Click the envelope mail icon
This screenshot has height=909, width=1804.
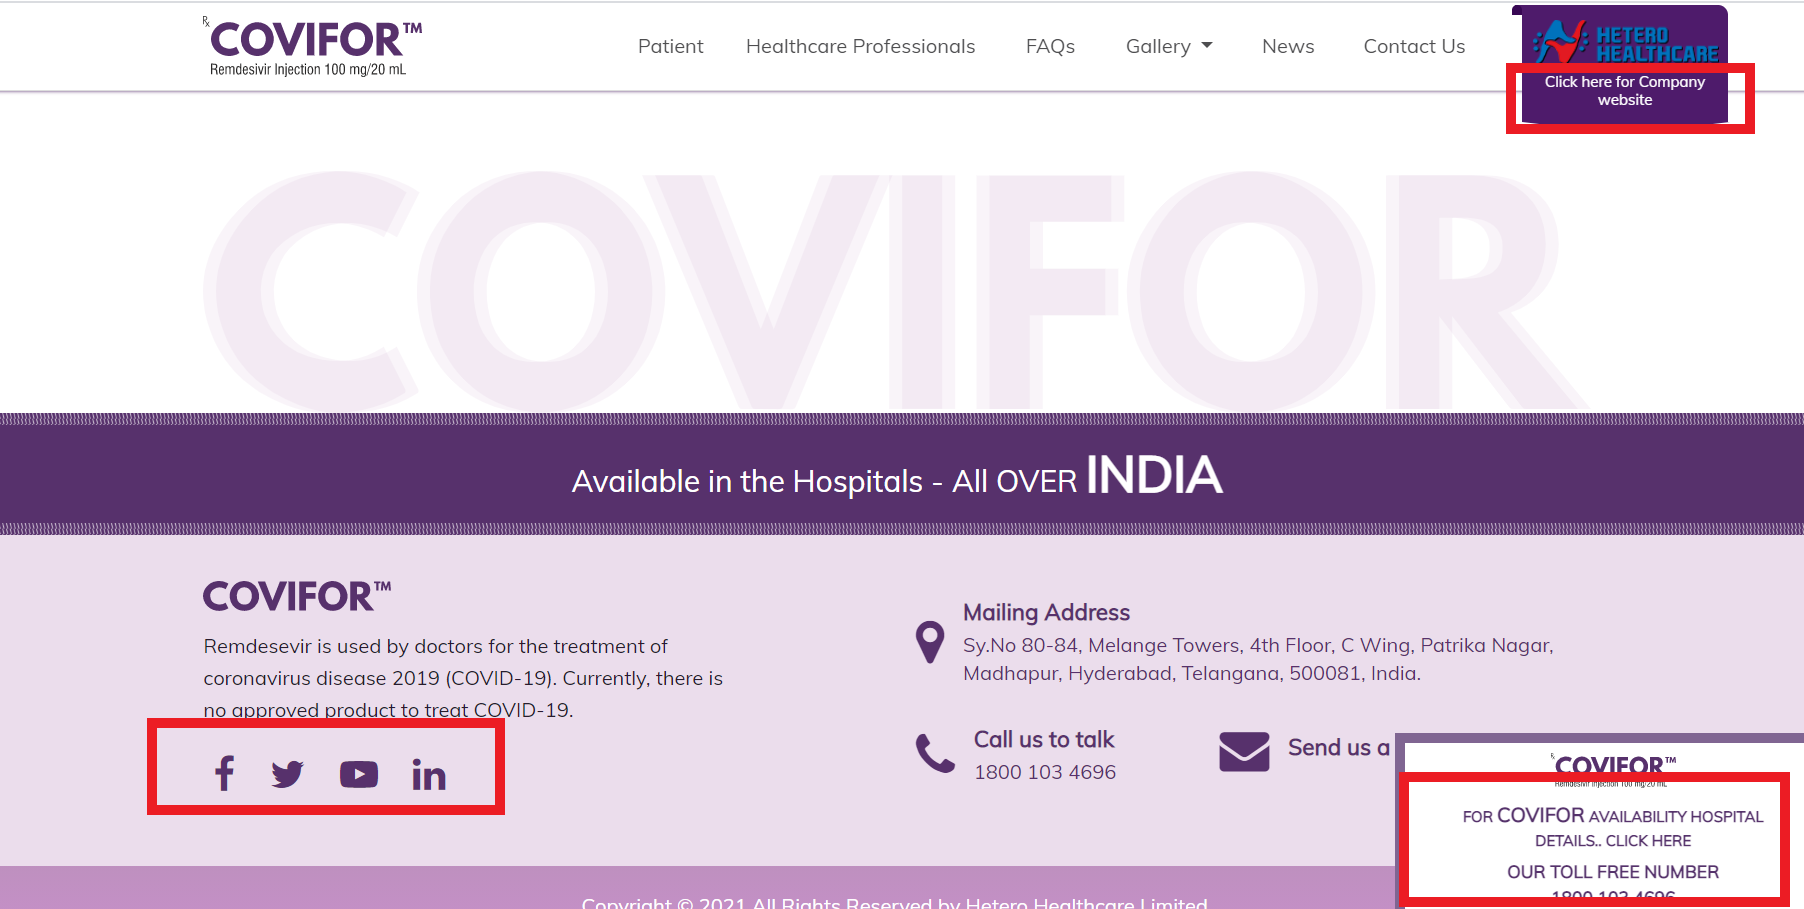pos(1244,752)
